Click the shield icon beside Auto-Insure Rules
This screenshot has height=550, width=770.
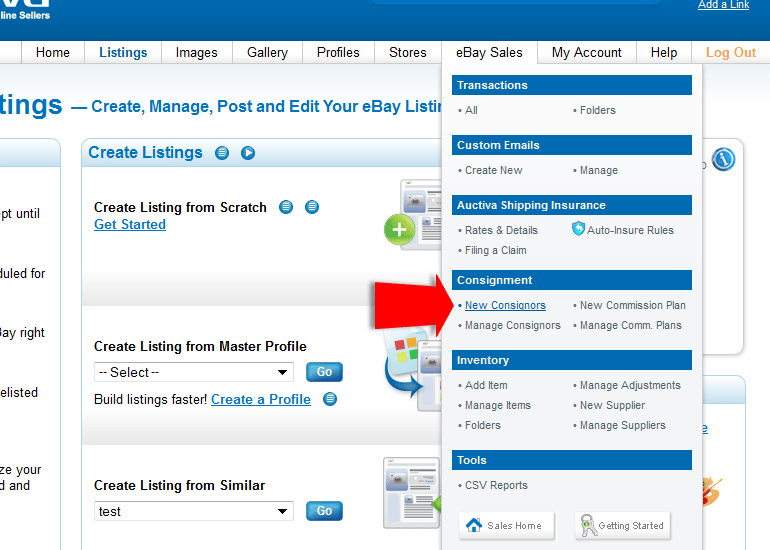click(x=578, y=228)
